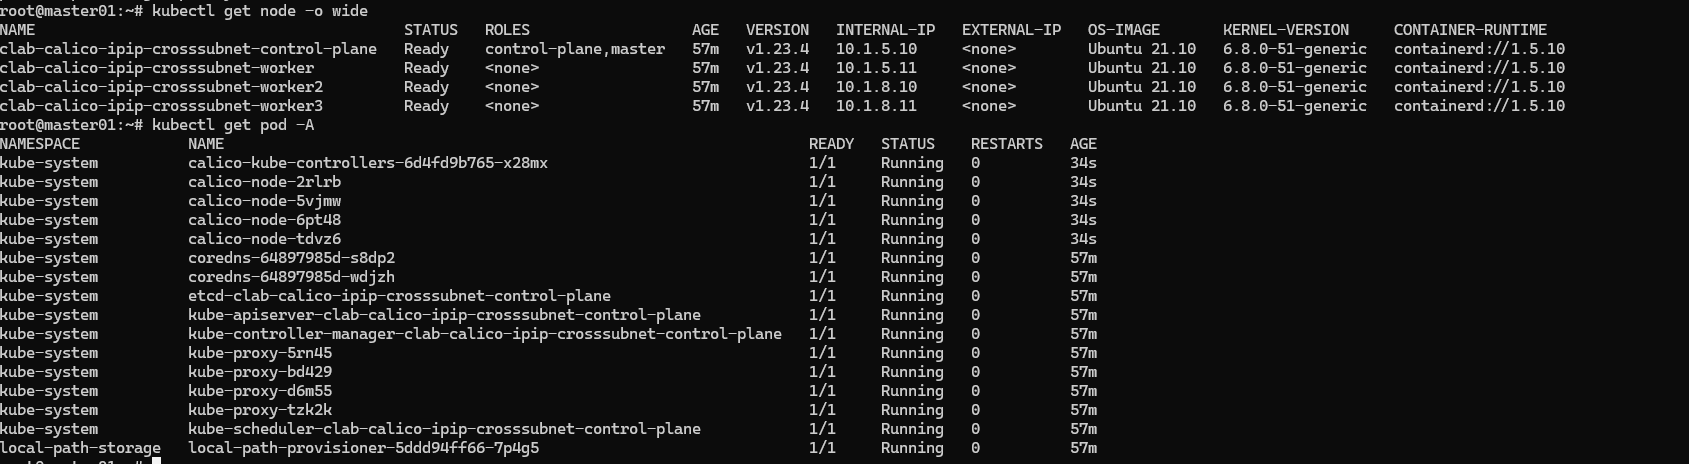Image resolution: width=1689 pixels, height=464 pixels.
Task: Select the internal IP 10.1.8.11
Action: pyautogui.click(x=876, y=106)
